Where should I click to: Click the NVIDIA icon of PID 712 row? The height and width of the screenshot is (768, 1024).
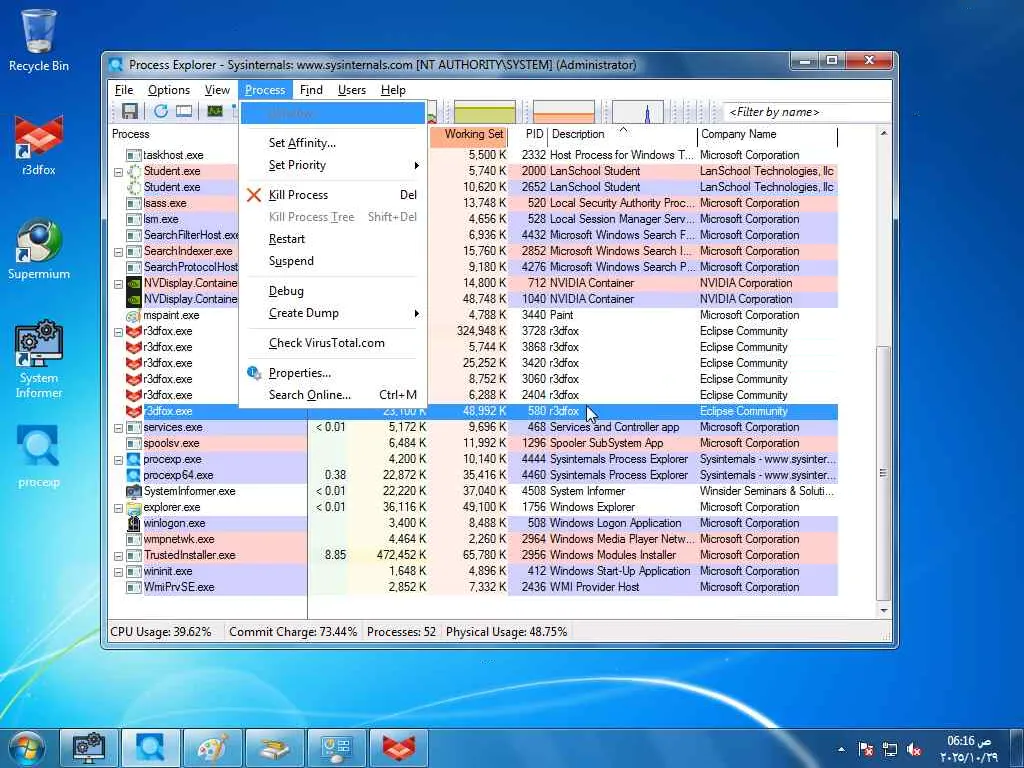tap(134, 283)
